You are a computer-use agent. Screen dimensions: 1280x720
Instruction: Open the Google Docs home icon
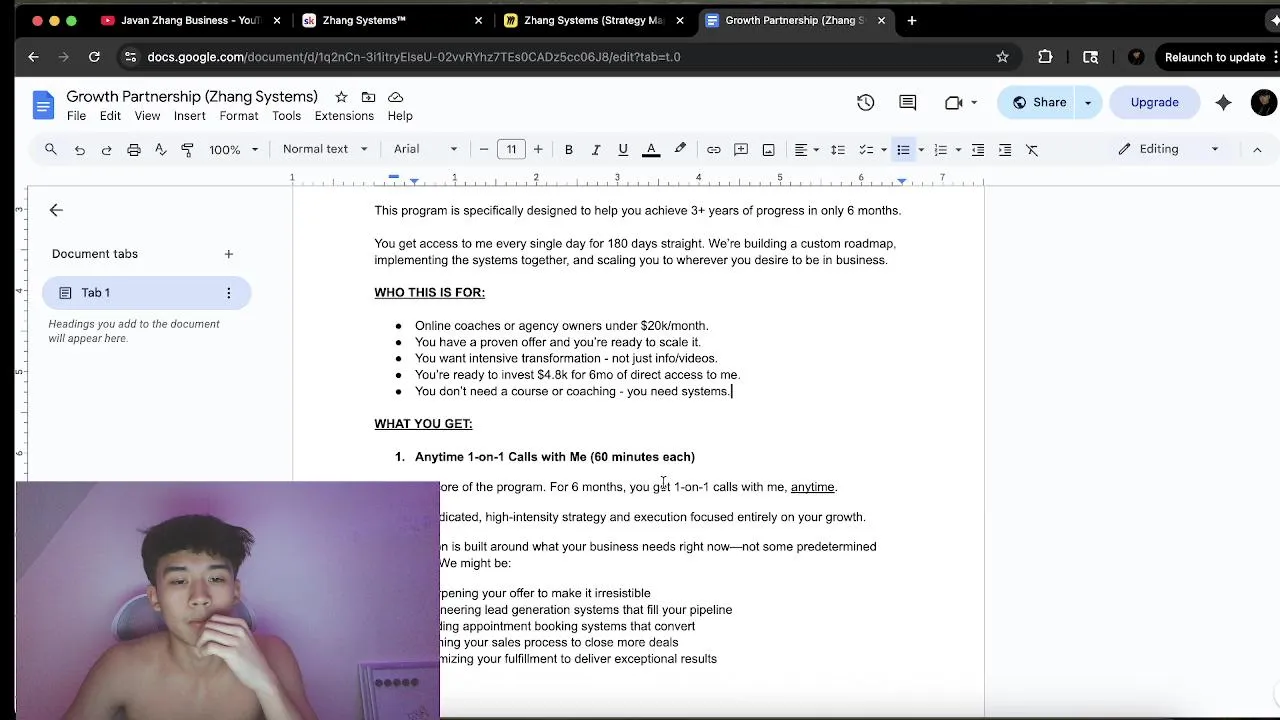(x=43, y=104)
